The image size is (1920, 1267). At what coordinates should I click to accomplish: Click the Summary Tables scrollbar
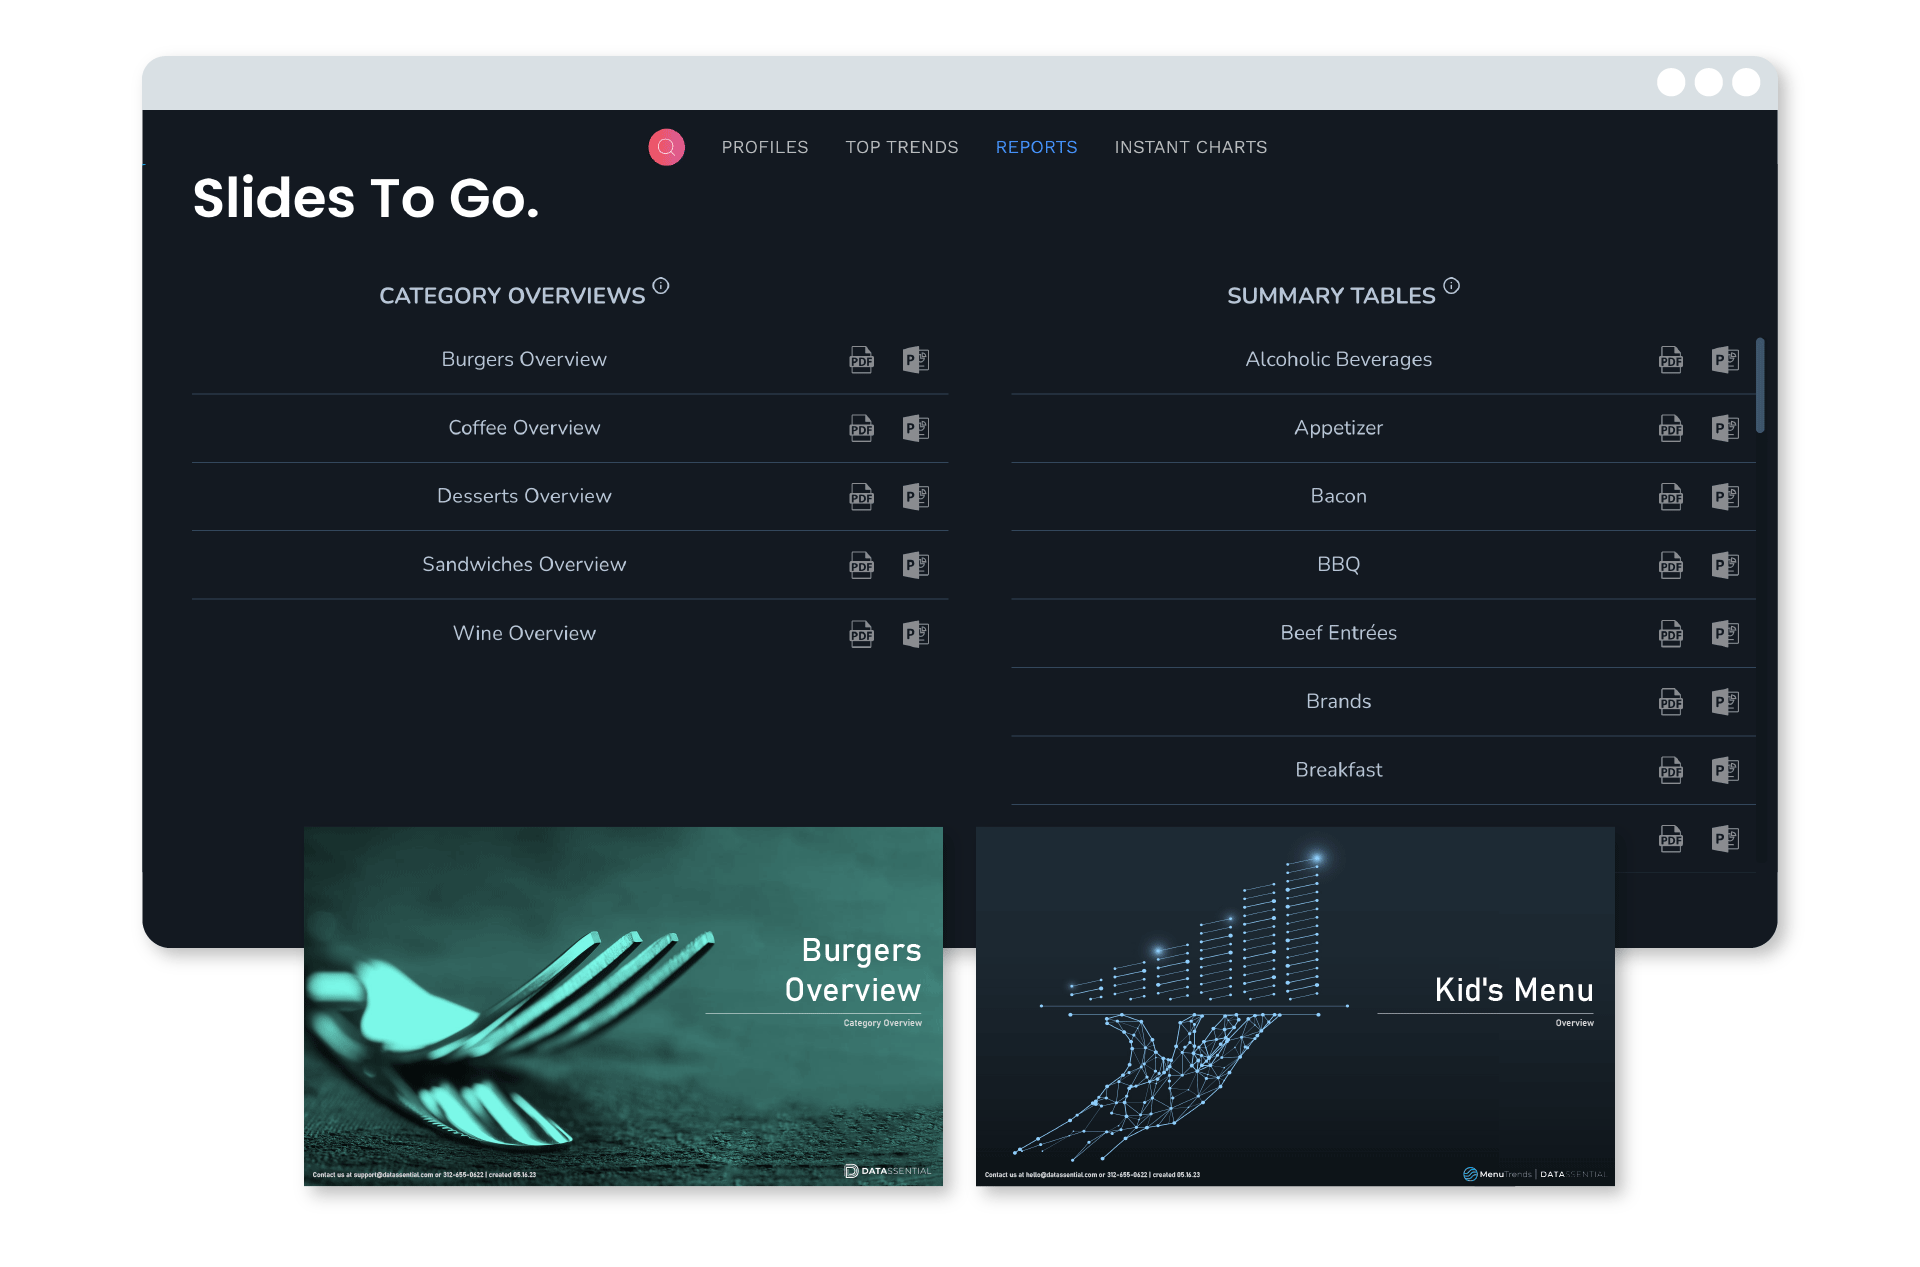1759,386
